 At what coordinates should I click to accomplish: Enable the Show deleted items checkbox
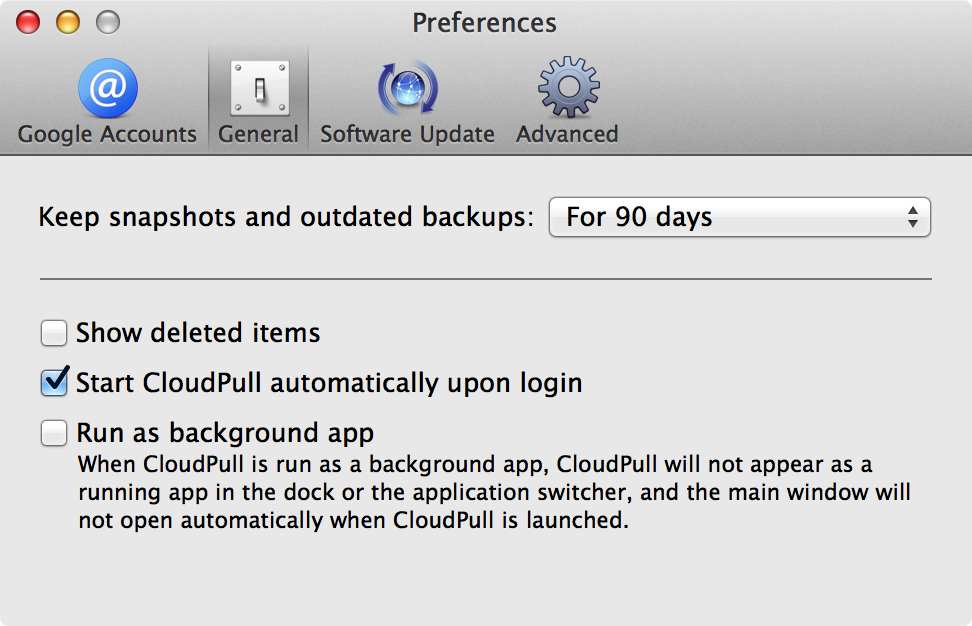coord(54,333)
